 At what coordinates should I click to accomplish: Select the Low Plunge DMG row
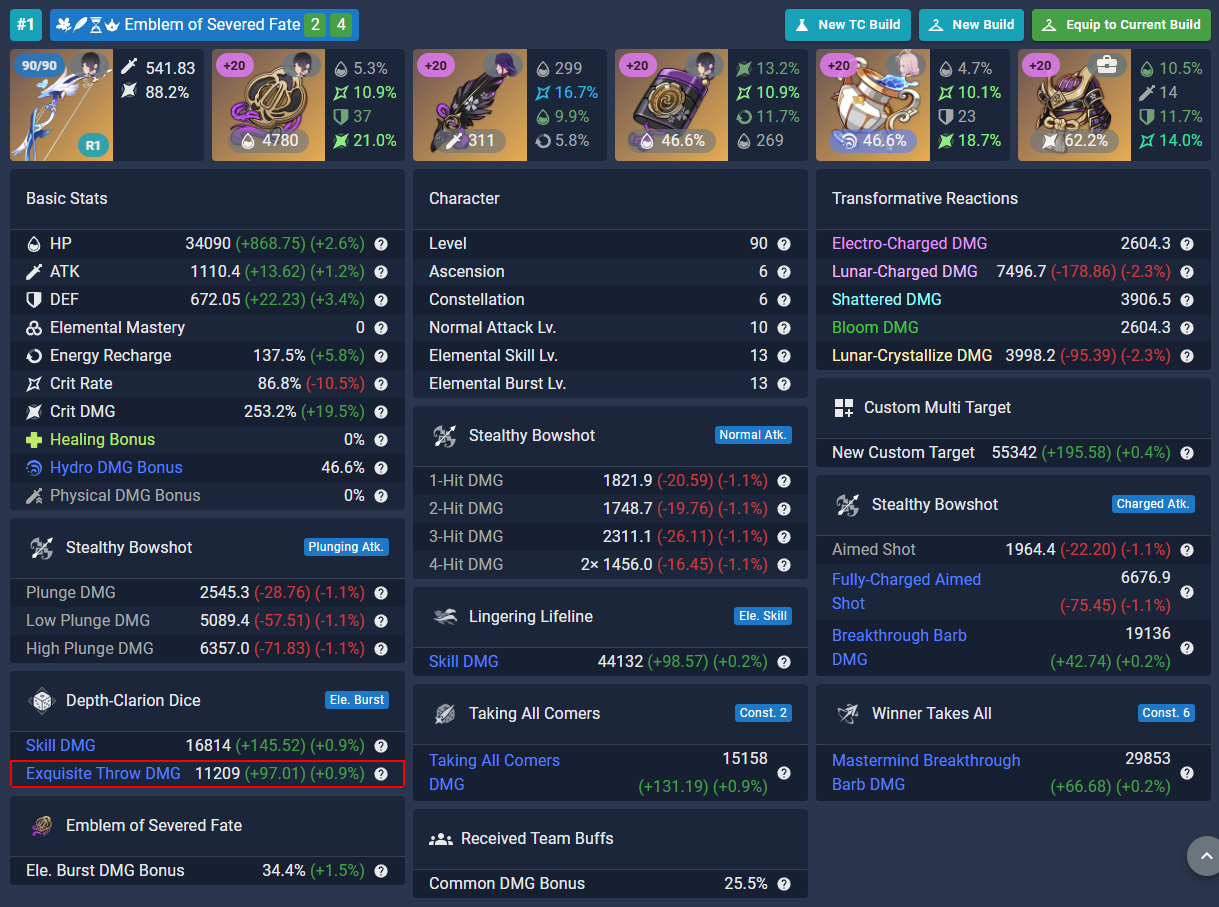point(207,621)
